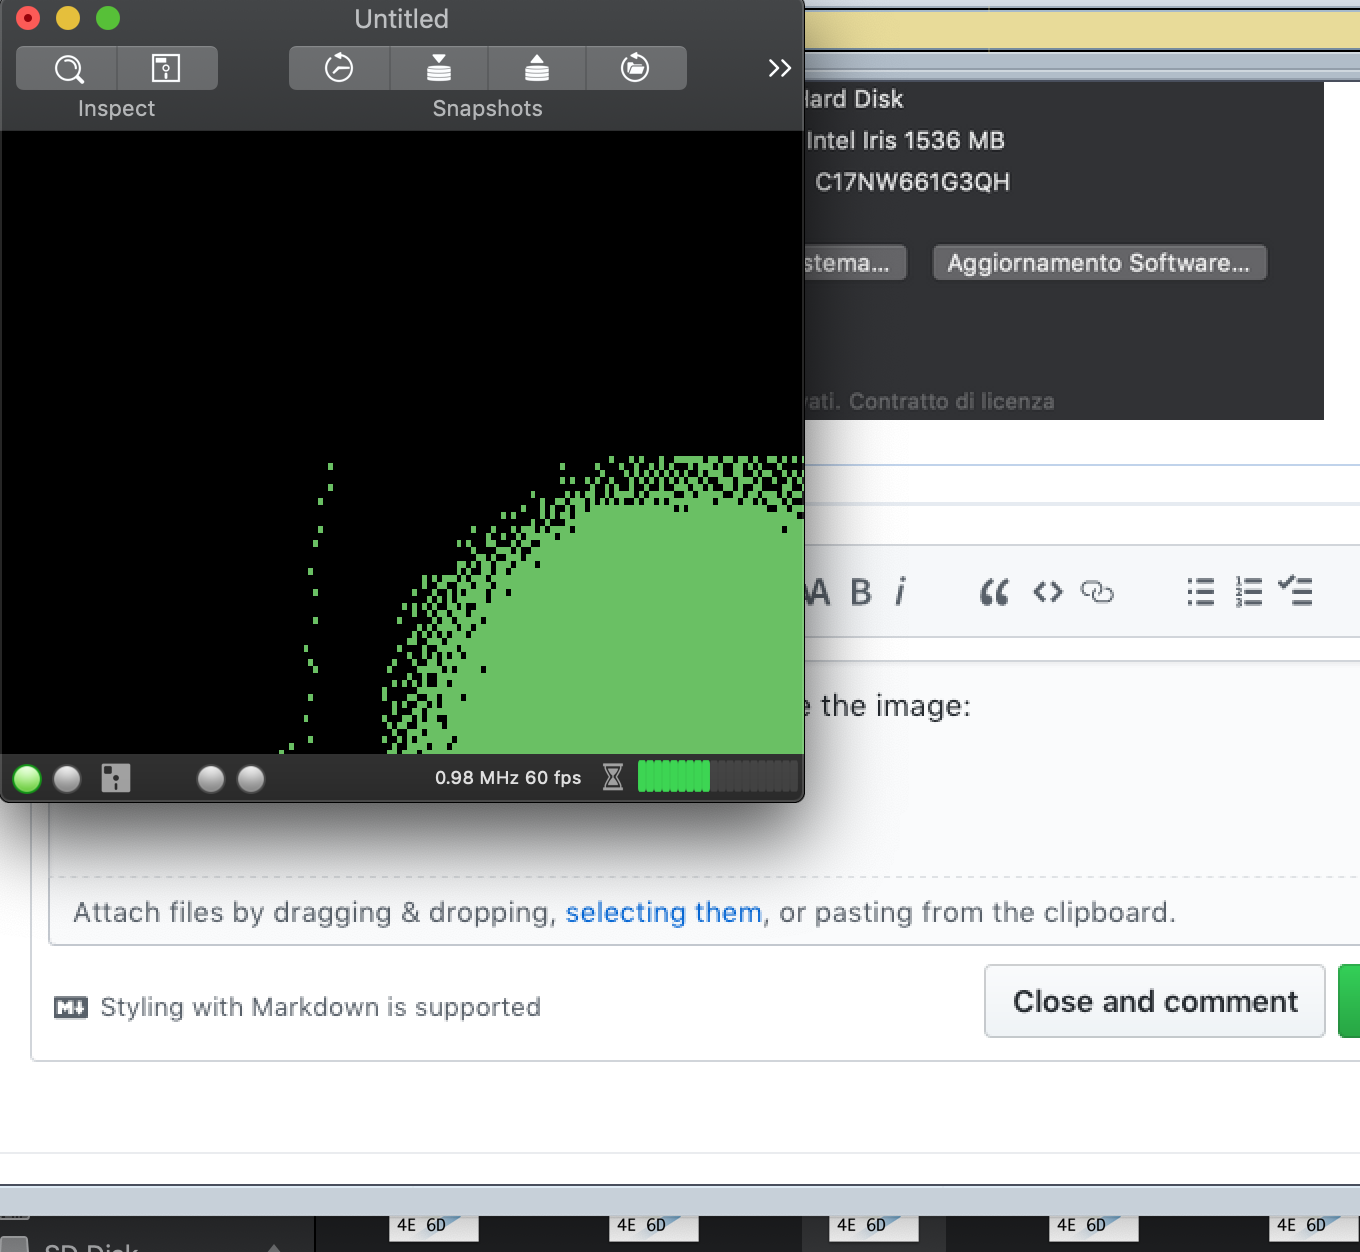This screenshot has width=1360, height=1252.
Task: Open Contratto di licenza link
Action: click(952, 401)
